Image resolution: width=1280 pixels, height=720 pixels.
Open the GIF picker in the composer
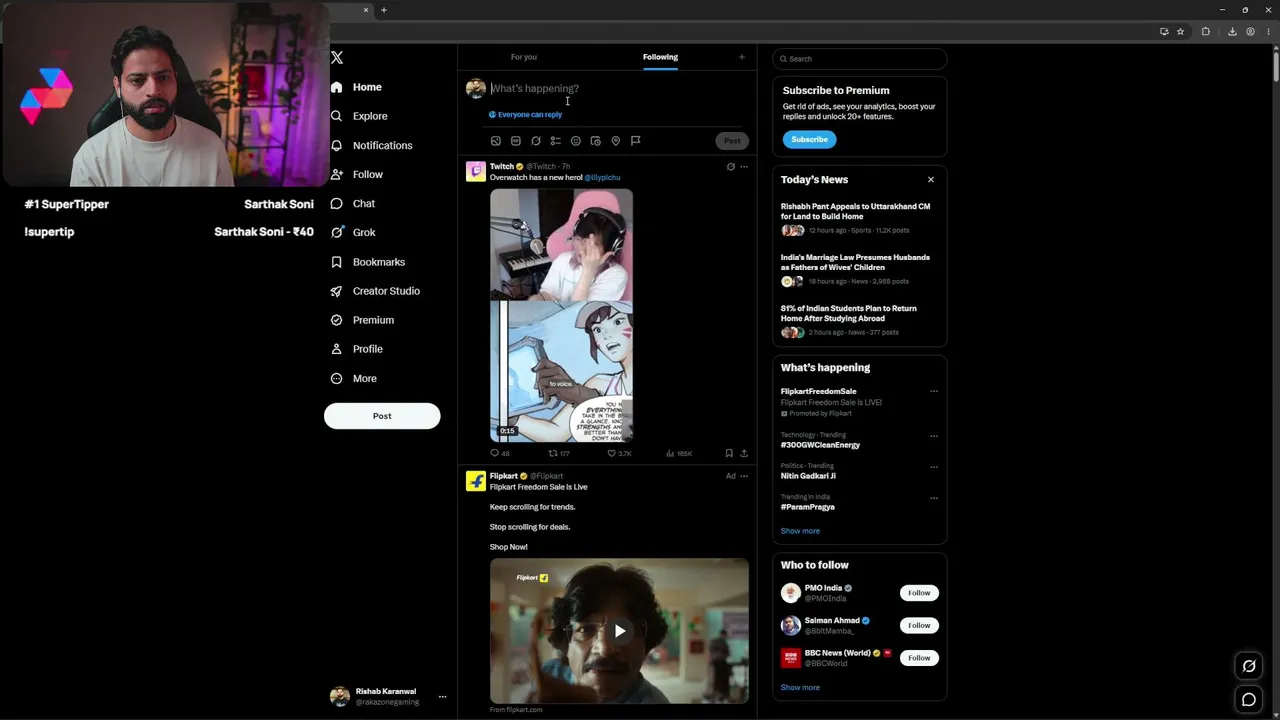pyautogui.click(x=515, y=141)
